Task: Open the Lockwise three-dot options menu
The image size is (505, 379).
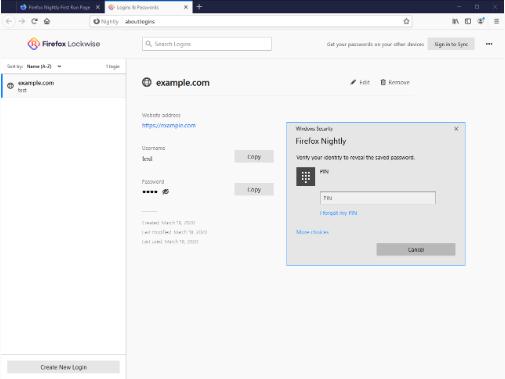Action: coord(489,44)
